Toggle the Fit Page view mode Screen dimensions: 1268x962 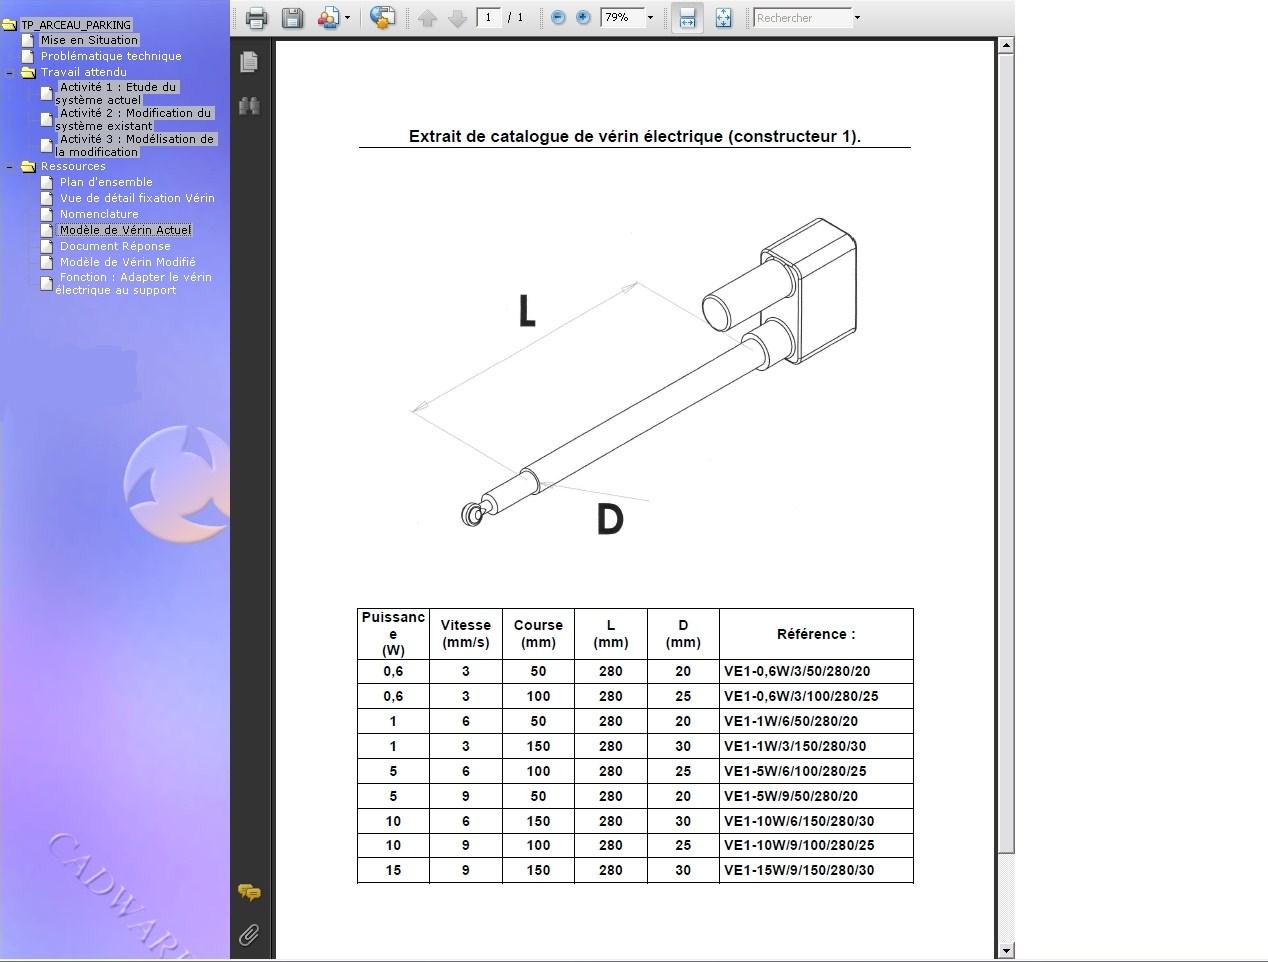[723, 18]
